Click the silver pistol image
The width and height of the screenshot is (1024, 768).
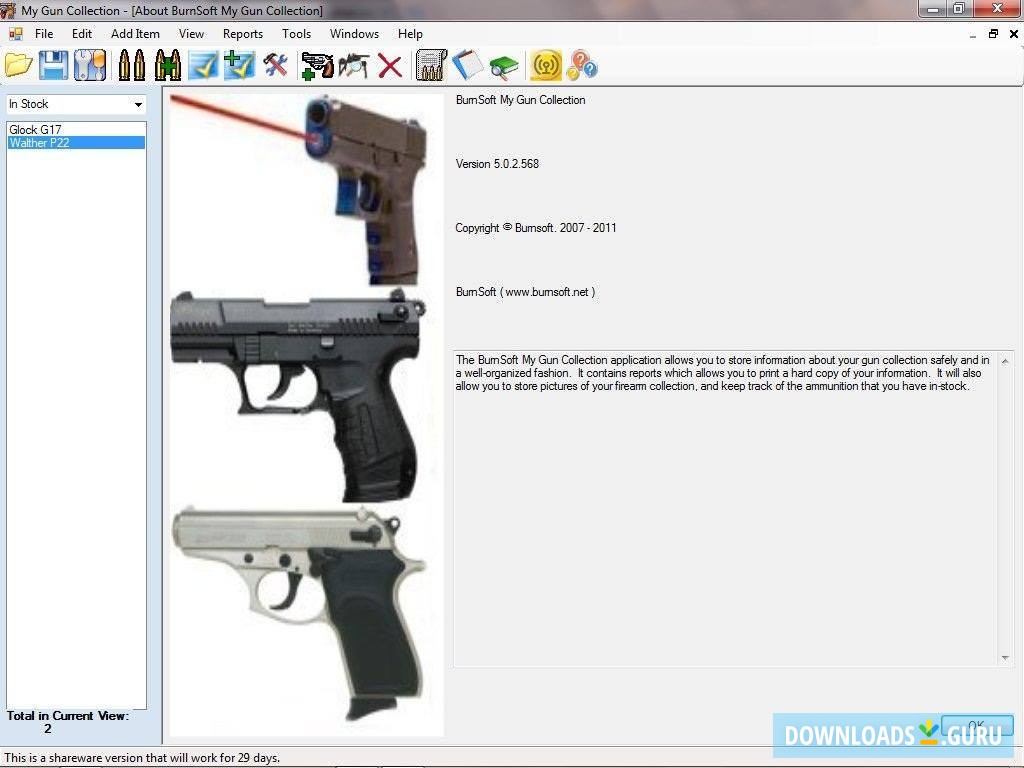pos(300,614)
